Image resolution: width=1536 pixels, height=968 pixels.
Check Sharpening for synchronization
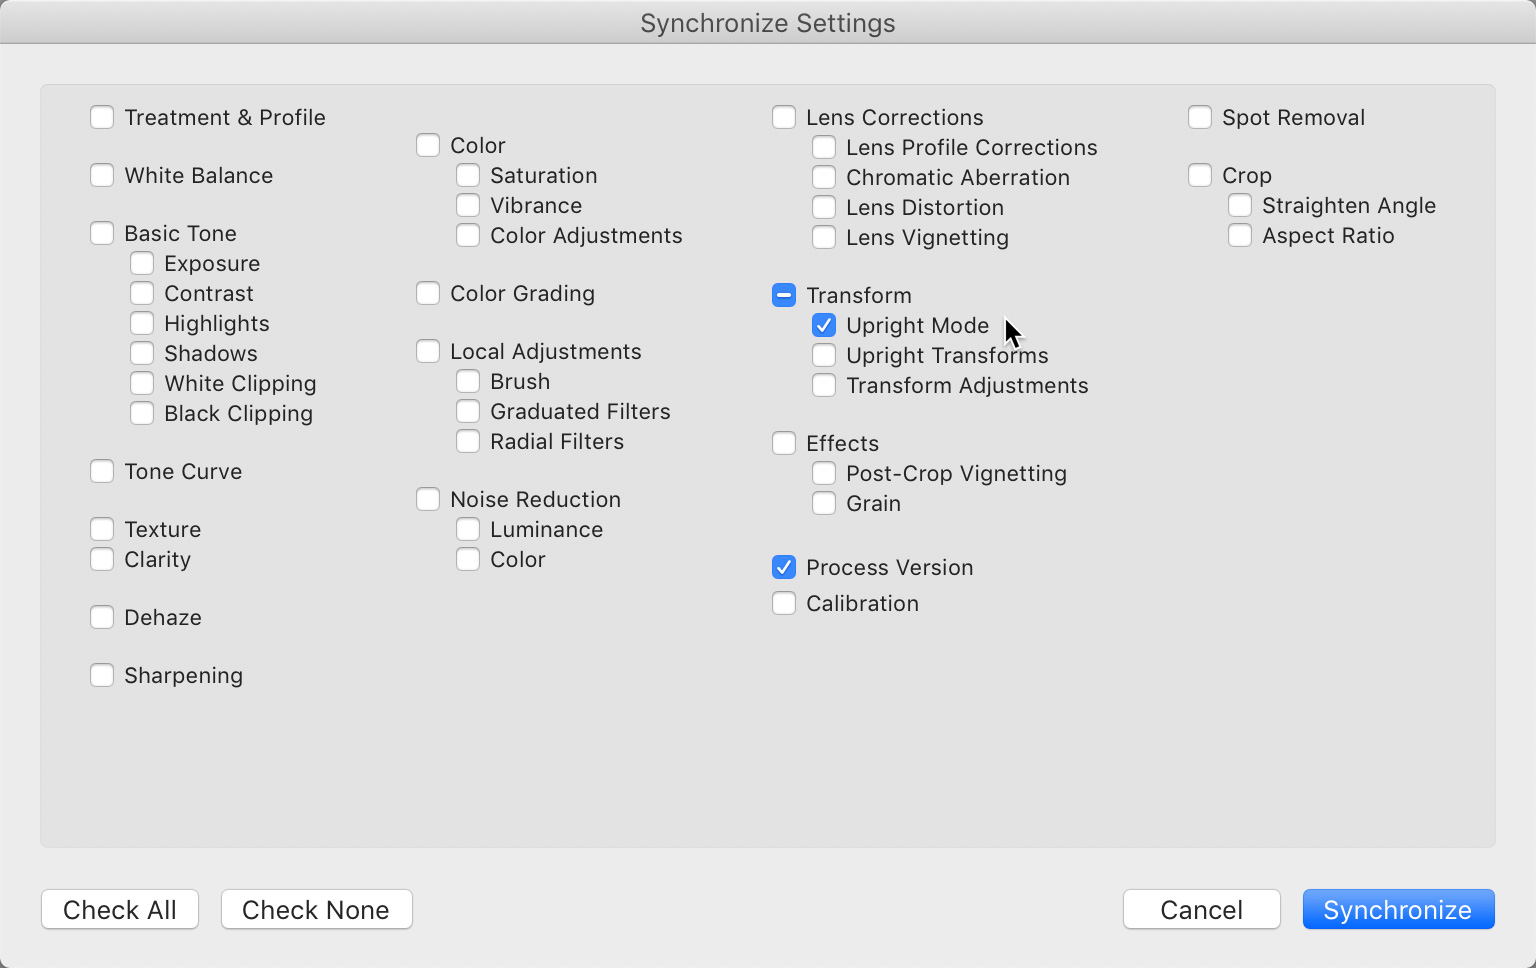(x=102, y=675)
